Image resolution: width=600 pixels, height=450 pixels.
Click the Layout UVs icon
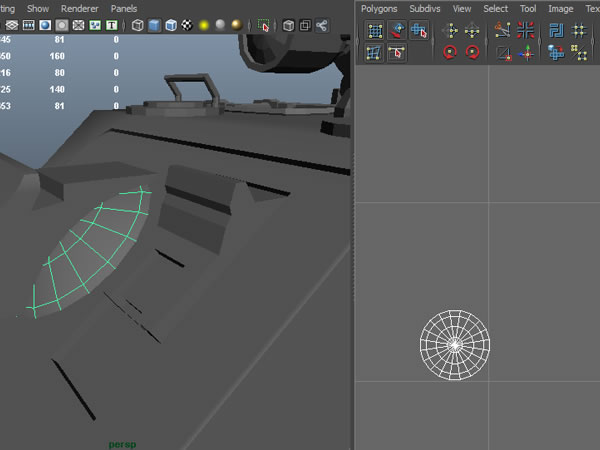pos(556,31)
